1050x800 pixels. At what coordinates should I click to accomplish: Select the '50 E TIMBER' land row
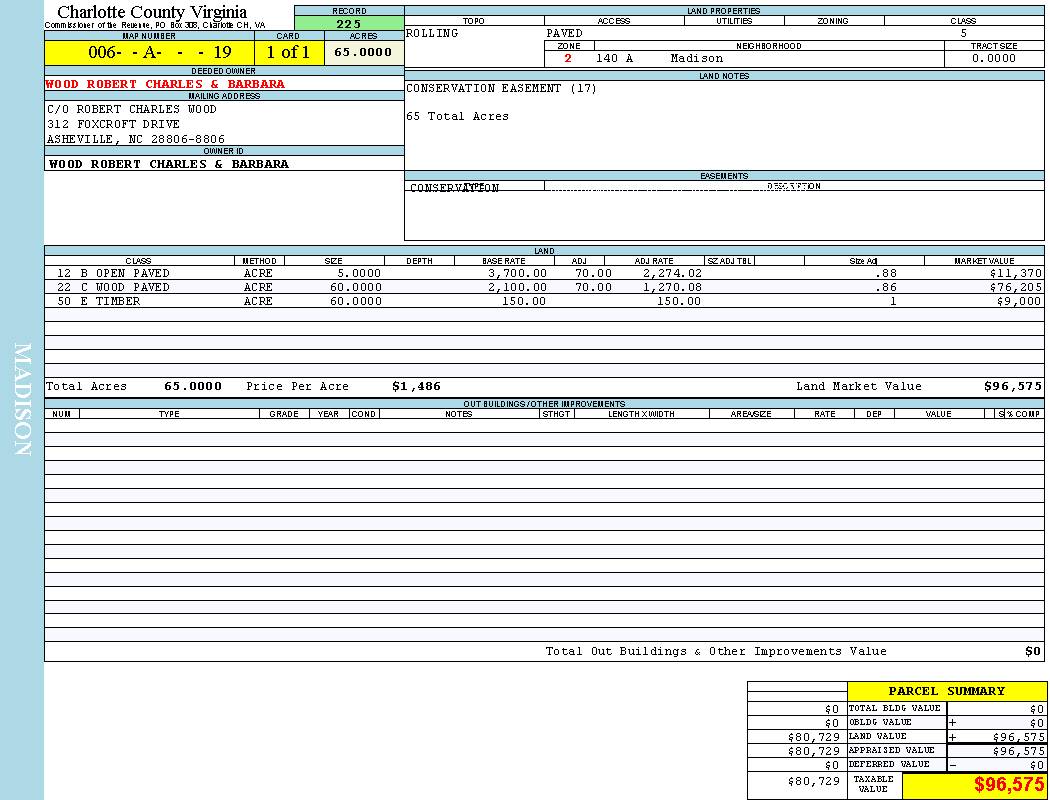98,301
